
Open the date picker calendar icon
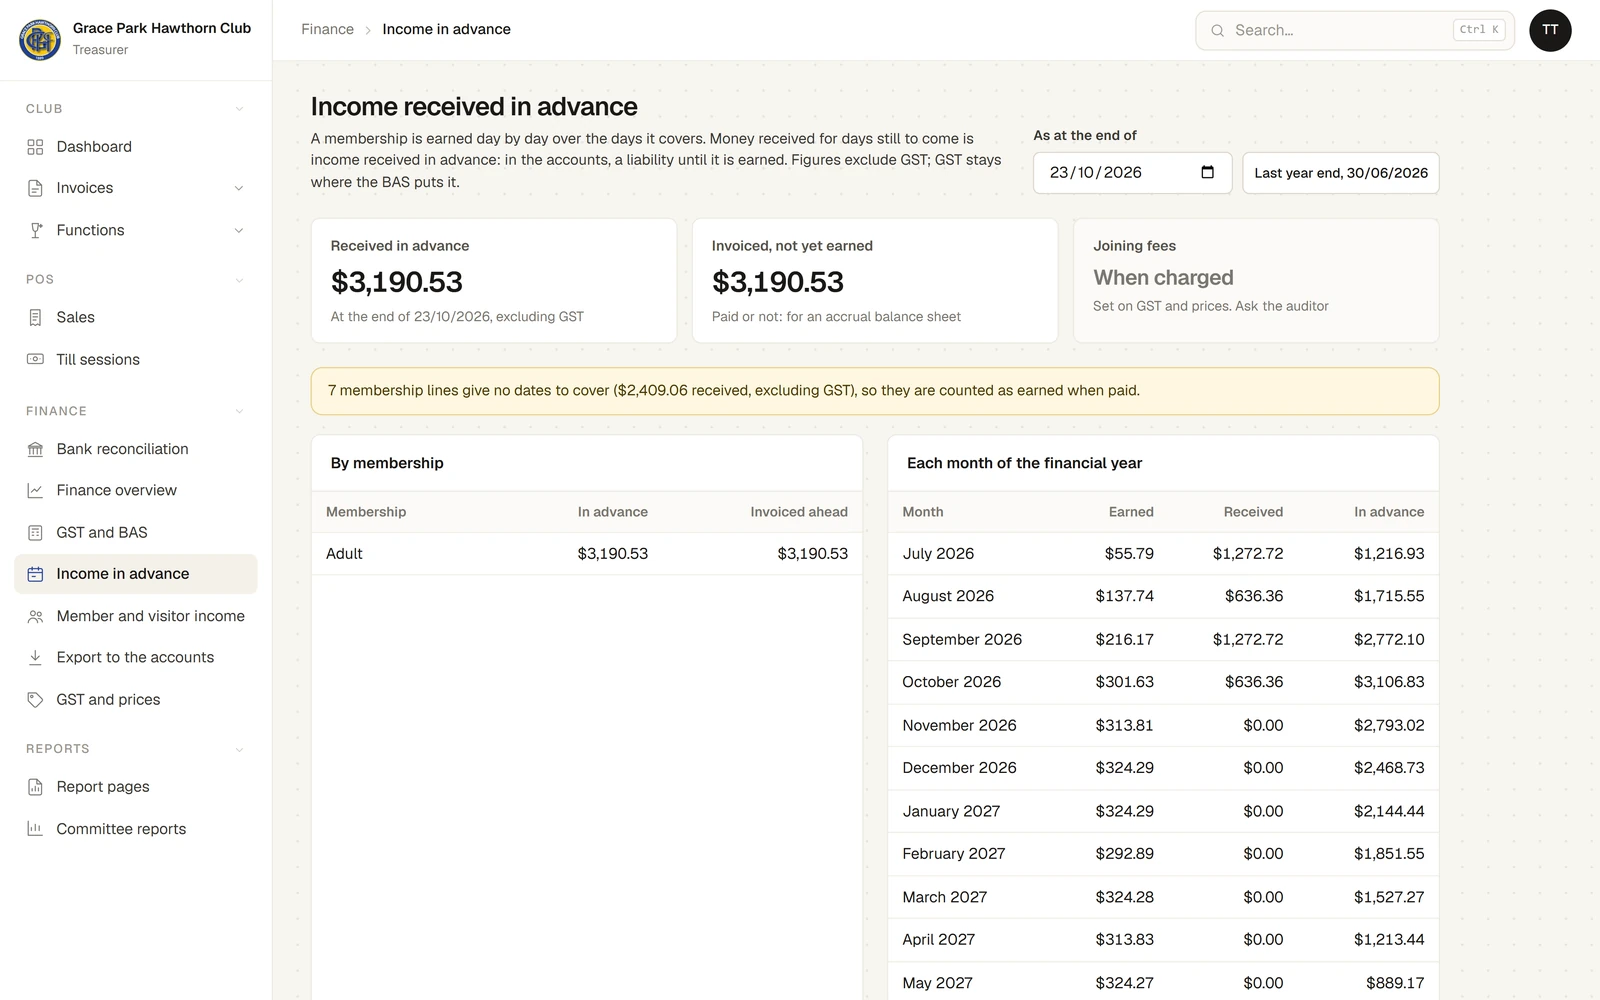(x=1207, y=172)
